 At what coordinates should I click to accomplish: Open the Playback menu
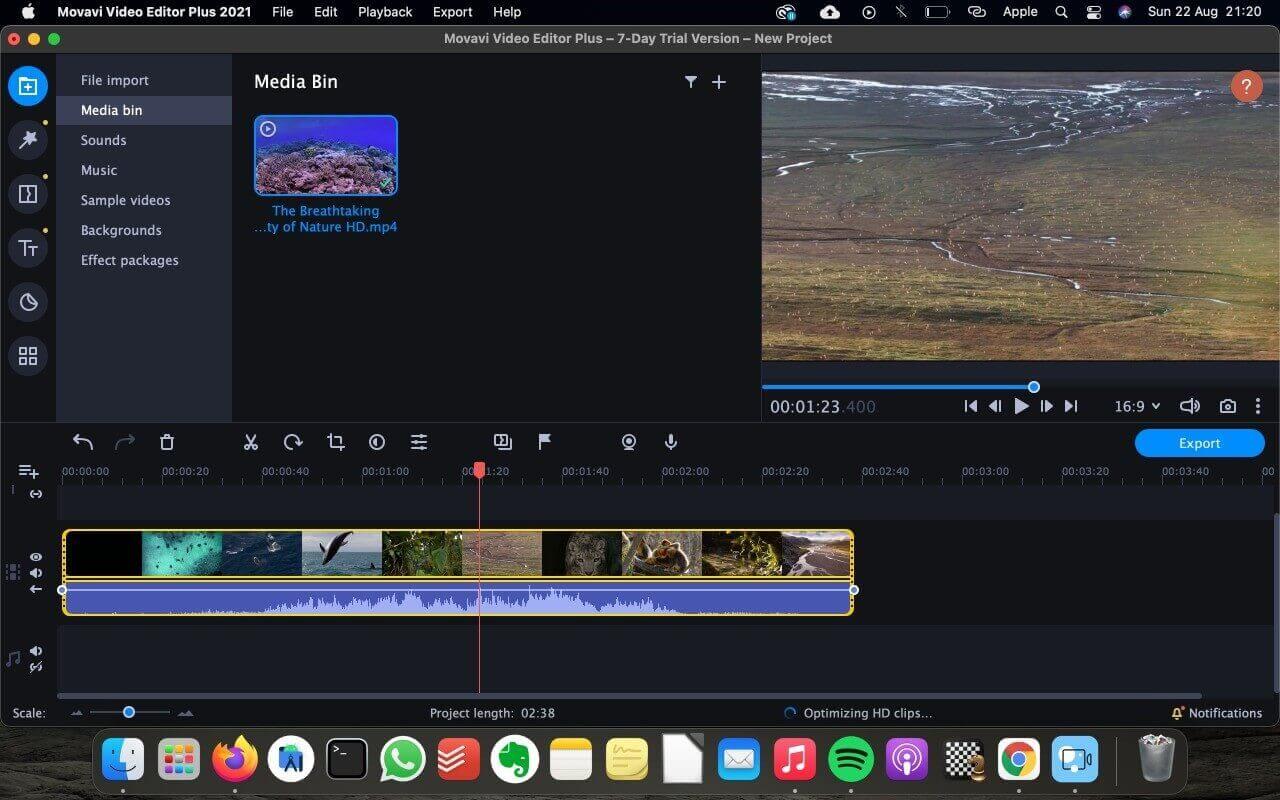[x=385, y=12]
